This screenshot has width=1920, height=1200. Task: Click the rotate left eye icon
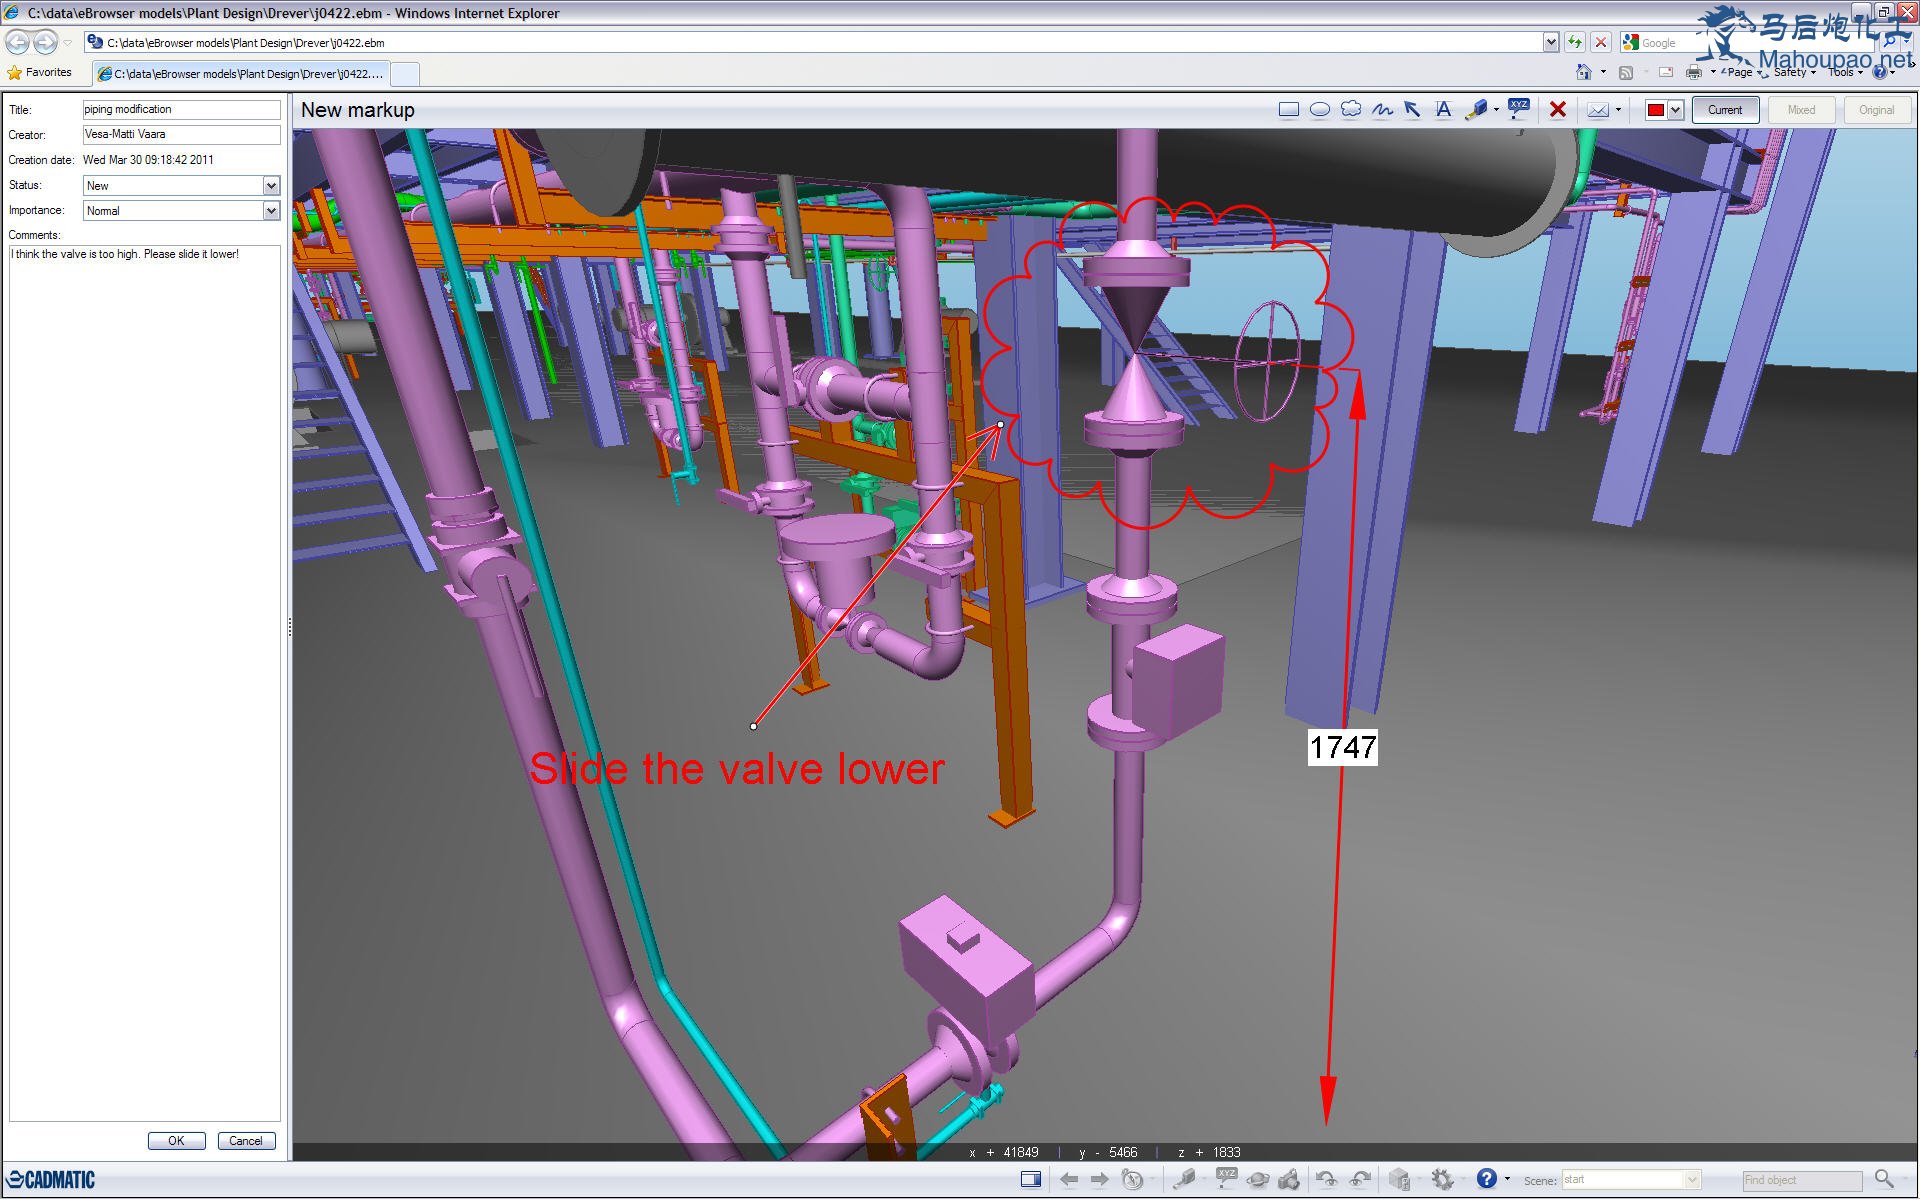[x=1327, y=1180]
